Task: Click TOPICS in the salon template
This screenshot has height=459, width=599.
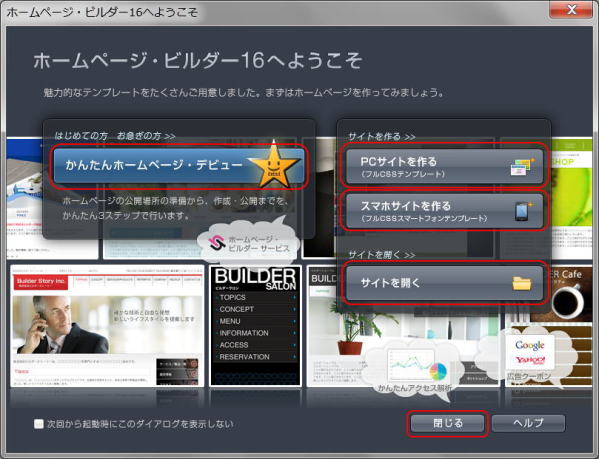Action: pos(233,297)
